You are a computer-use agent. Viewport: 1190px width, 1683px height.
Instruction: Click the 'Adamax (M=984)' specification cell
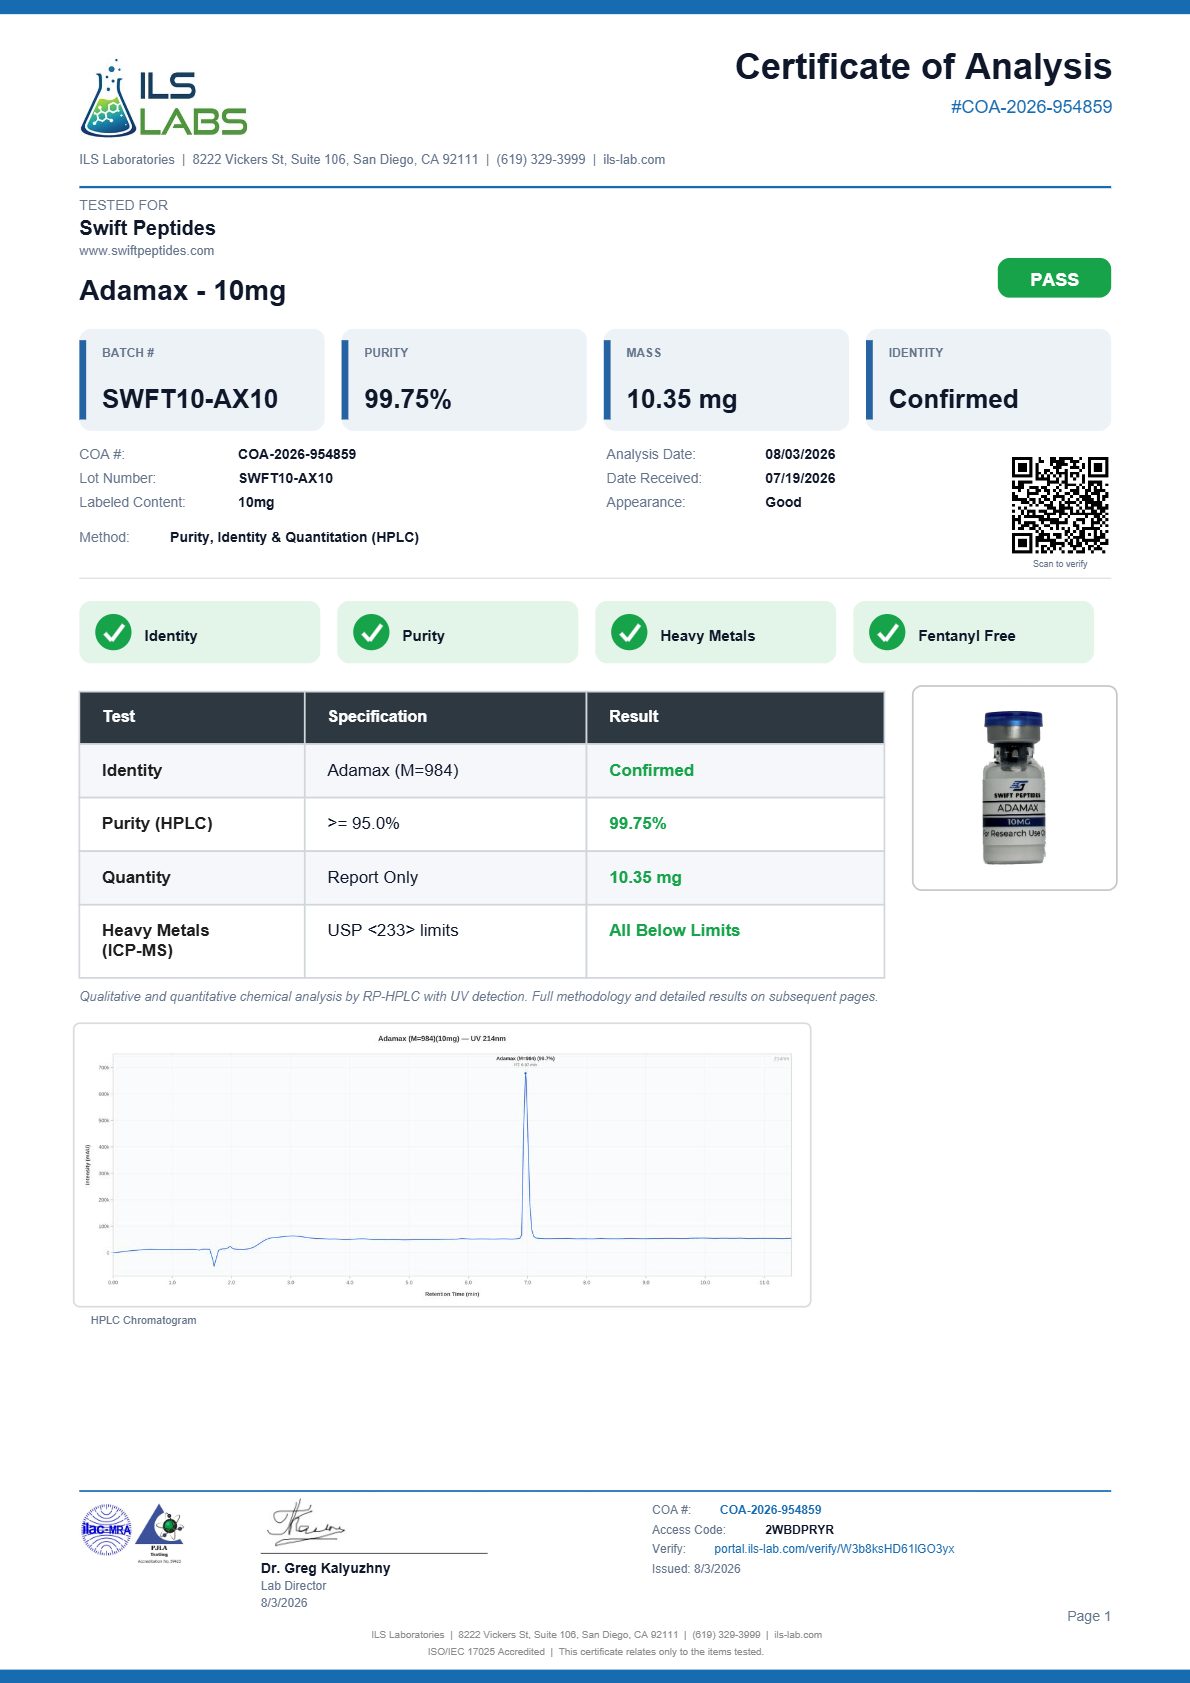pyautogui.click(x=445, y=771)
